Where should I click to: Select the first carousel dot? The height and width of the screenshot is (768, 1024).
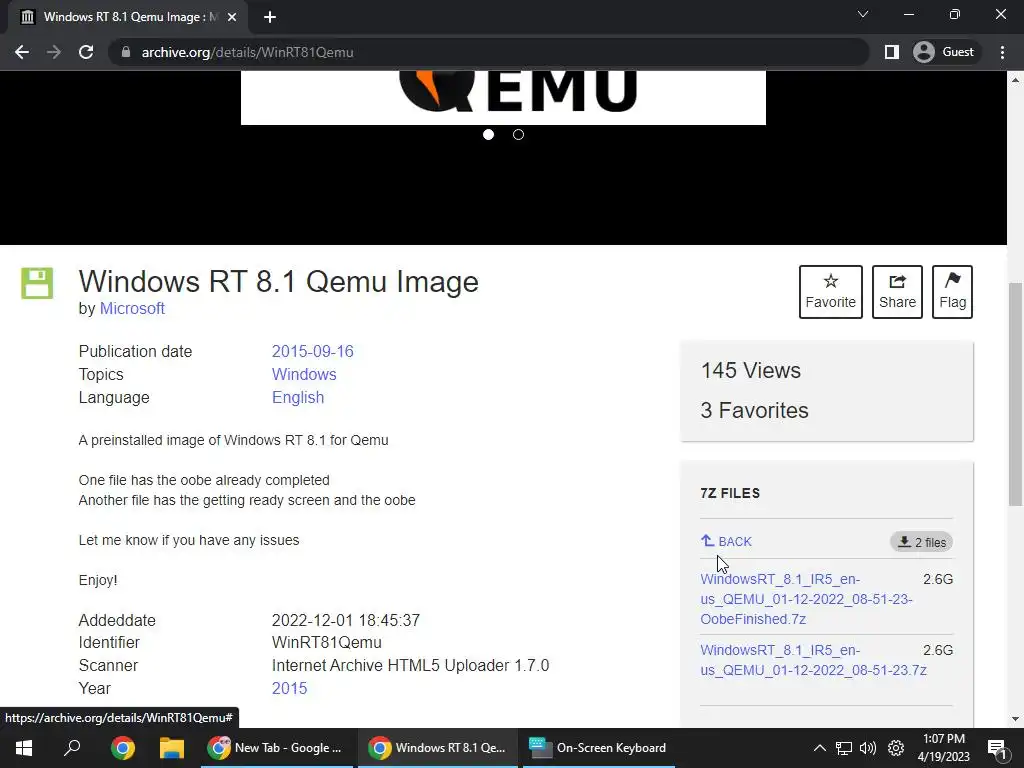tap(488, 135)
